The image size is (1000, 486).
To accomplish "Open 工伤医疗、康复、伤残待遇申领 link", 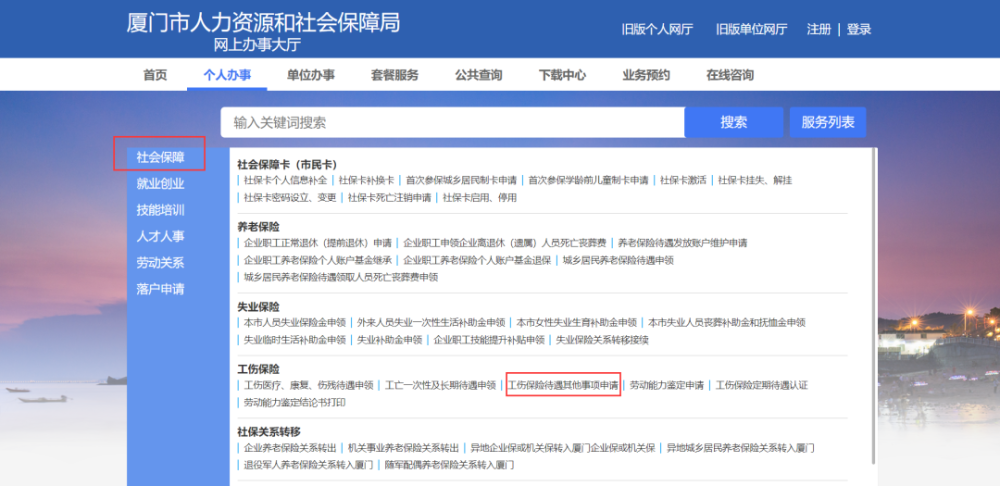I will [308, 385].
